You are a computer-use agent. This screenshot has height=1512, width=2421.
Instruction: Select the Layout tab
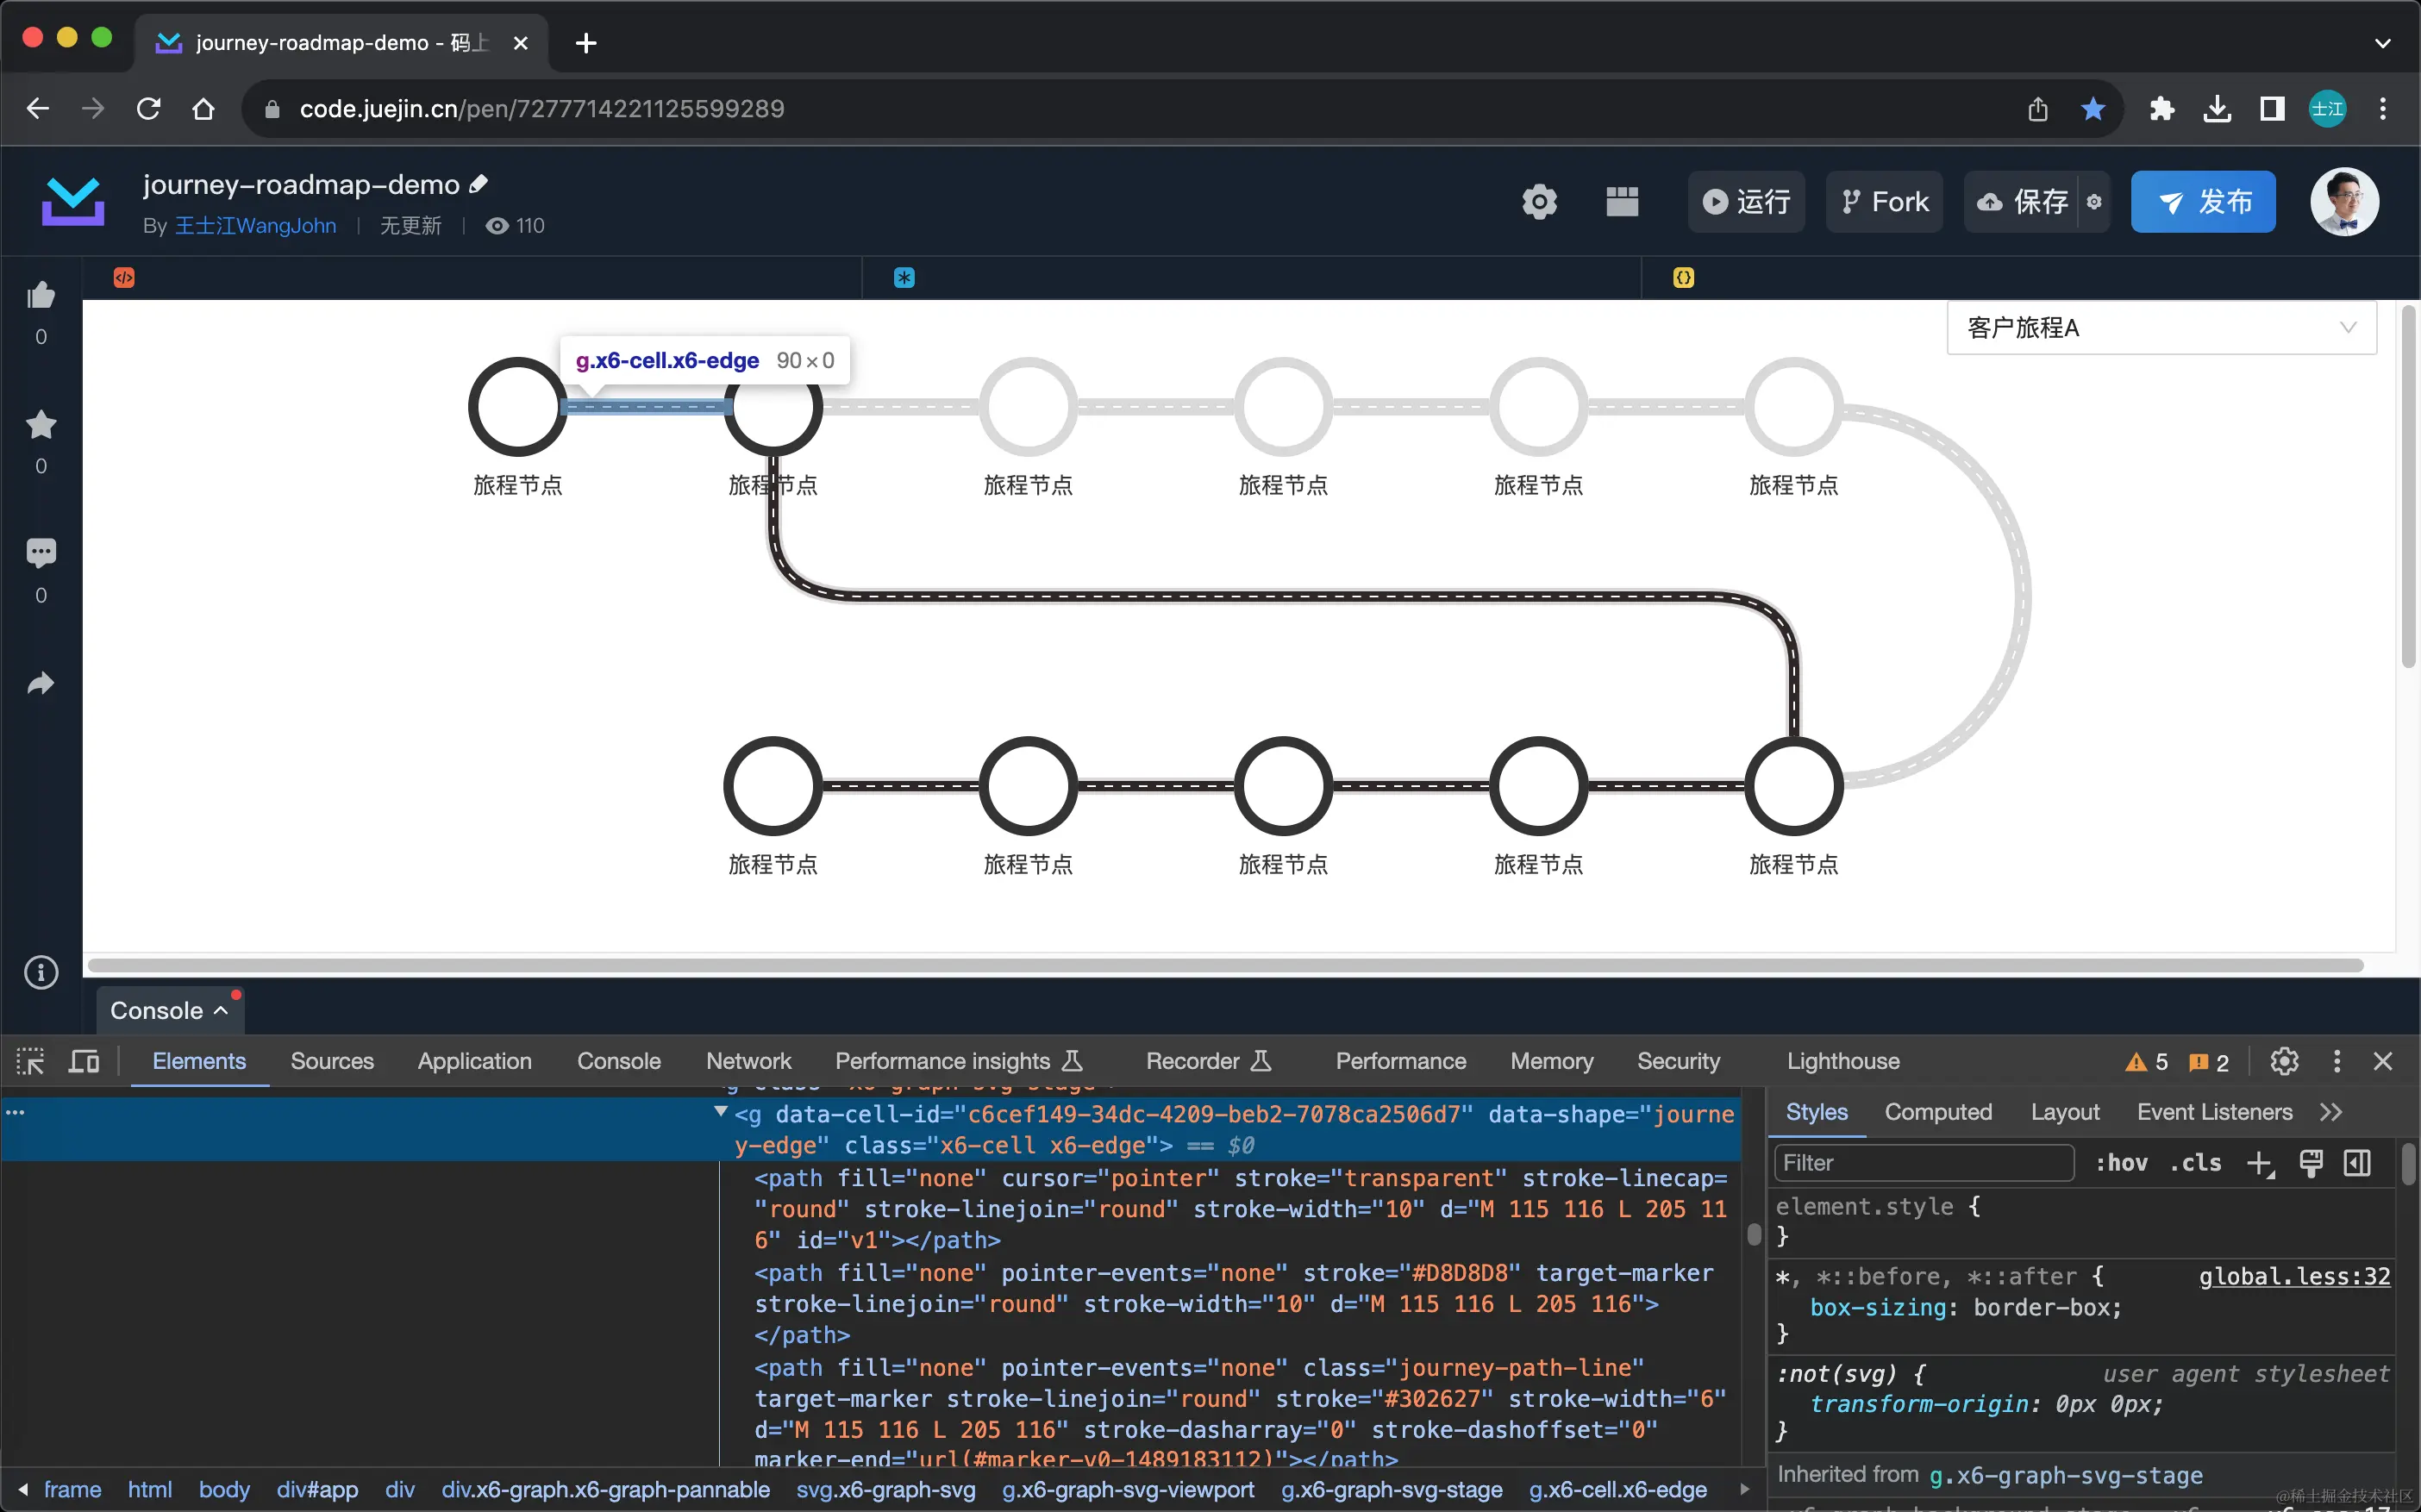tap(2065, 1112)
